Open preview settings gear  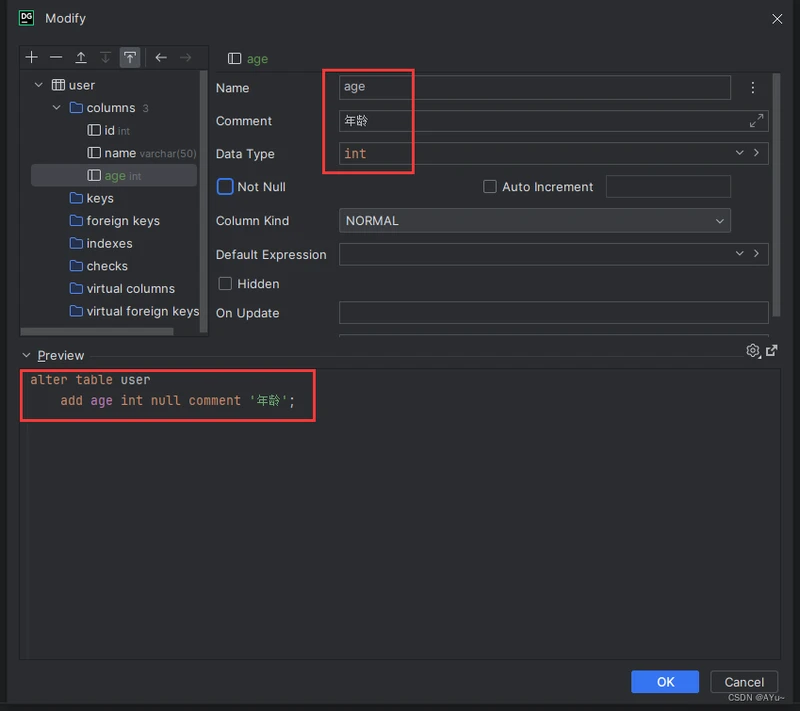[753, 350]
